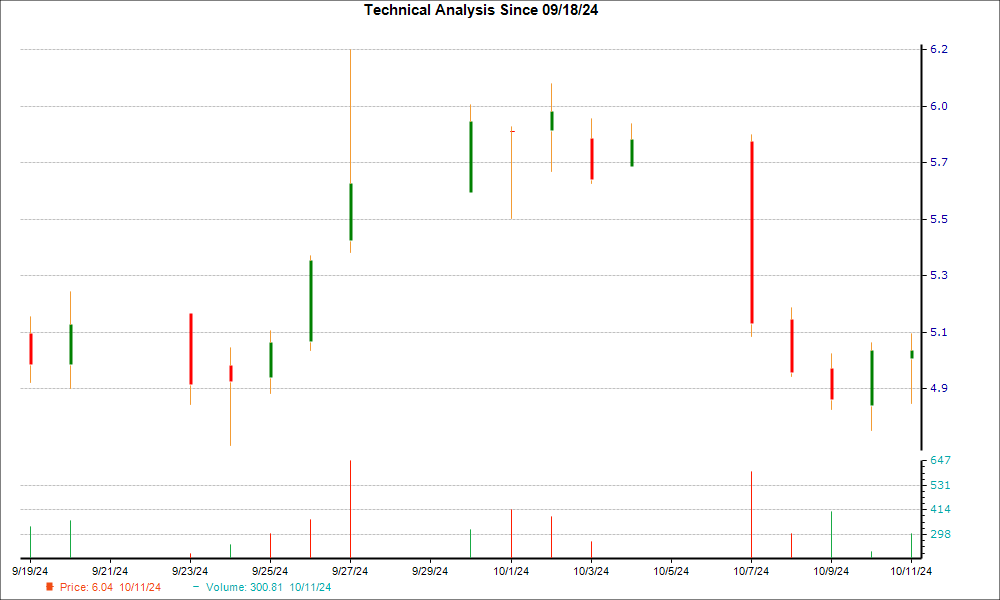Click the 9/19/24 date label

point(30,571)
